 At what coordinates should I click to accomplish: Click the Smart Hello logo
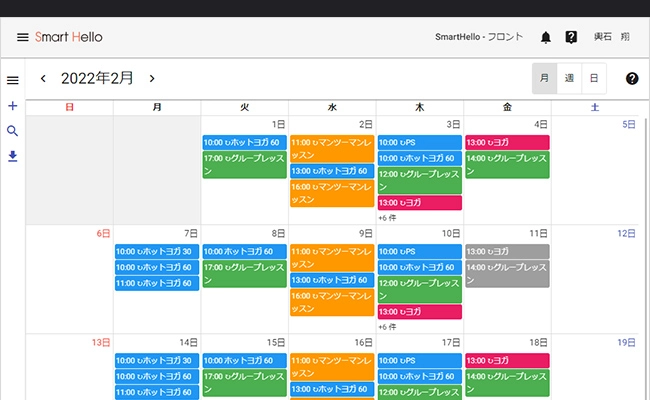click(69, 37)
